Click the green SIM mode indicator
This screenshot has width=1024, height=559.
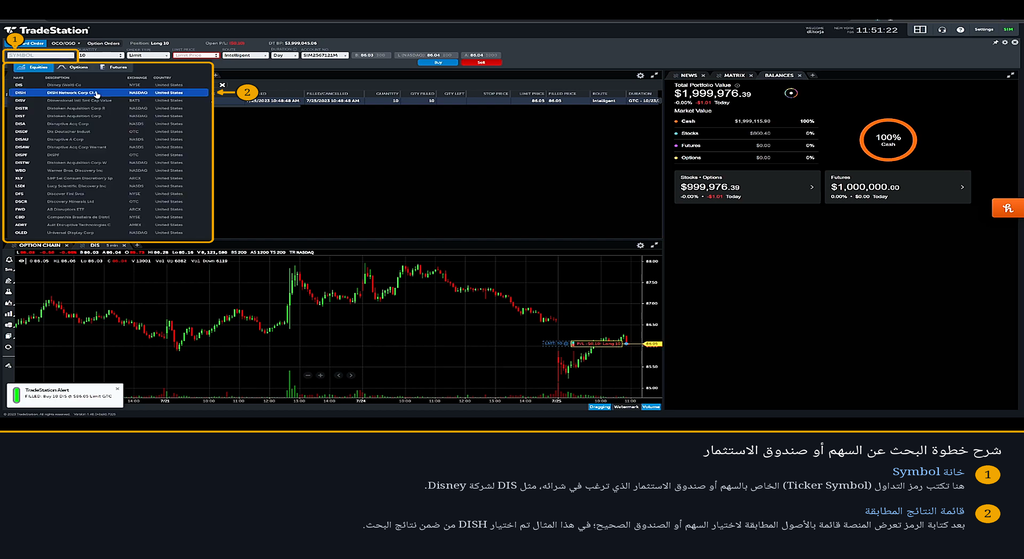coord(1008,29)
